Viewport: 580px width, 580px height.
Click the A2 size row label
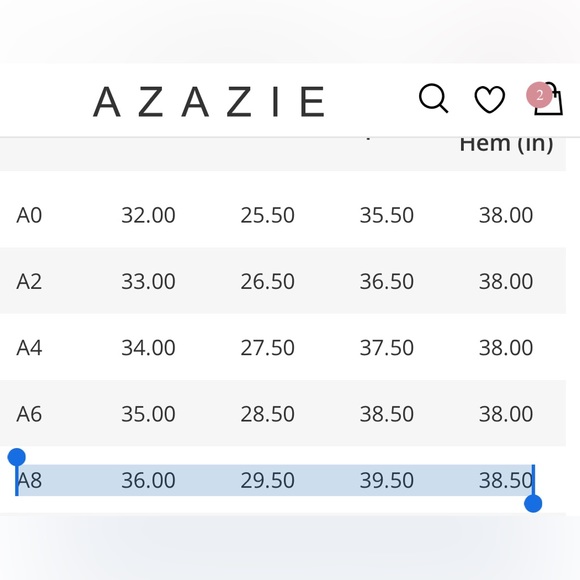click(29, 281)
